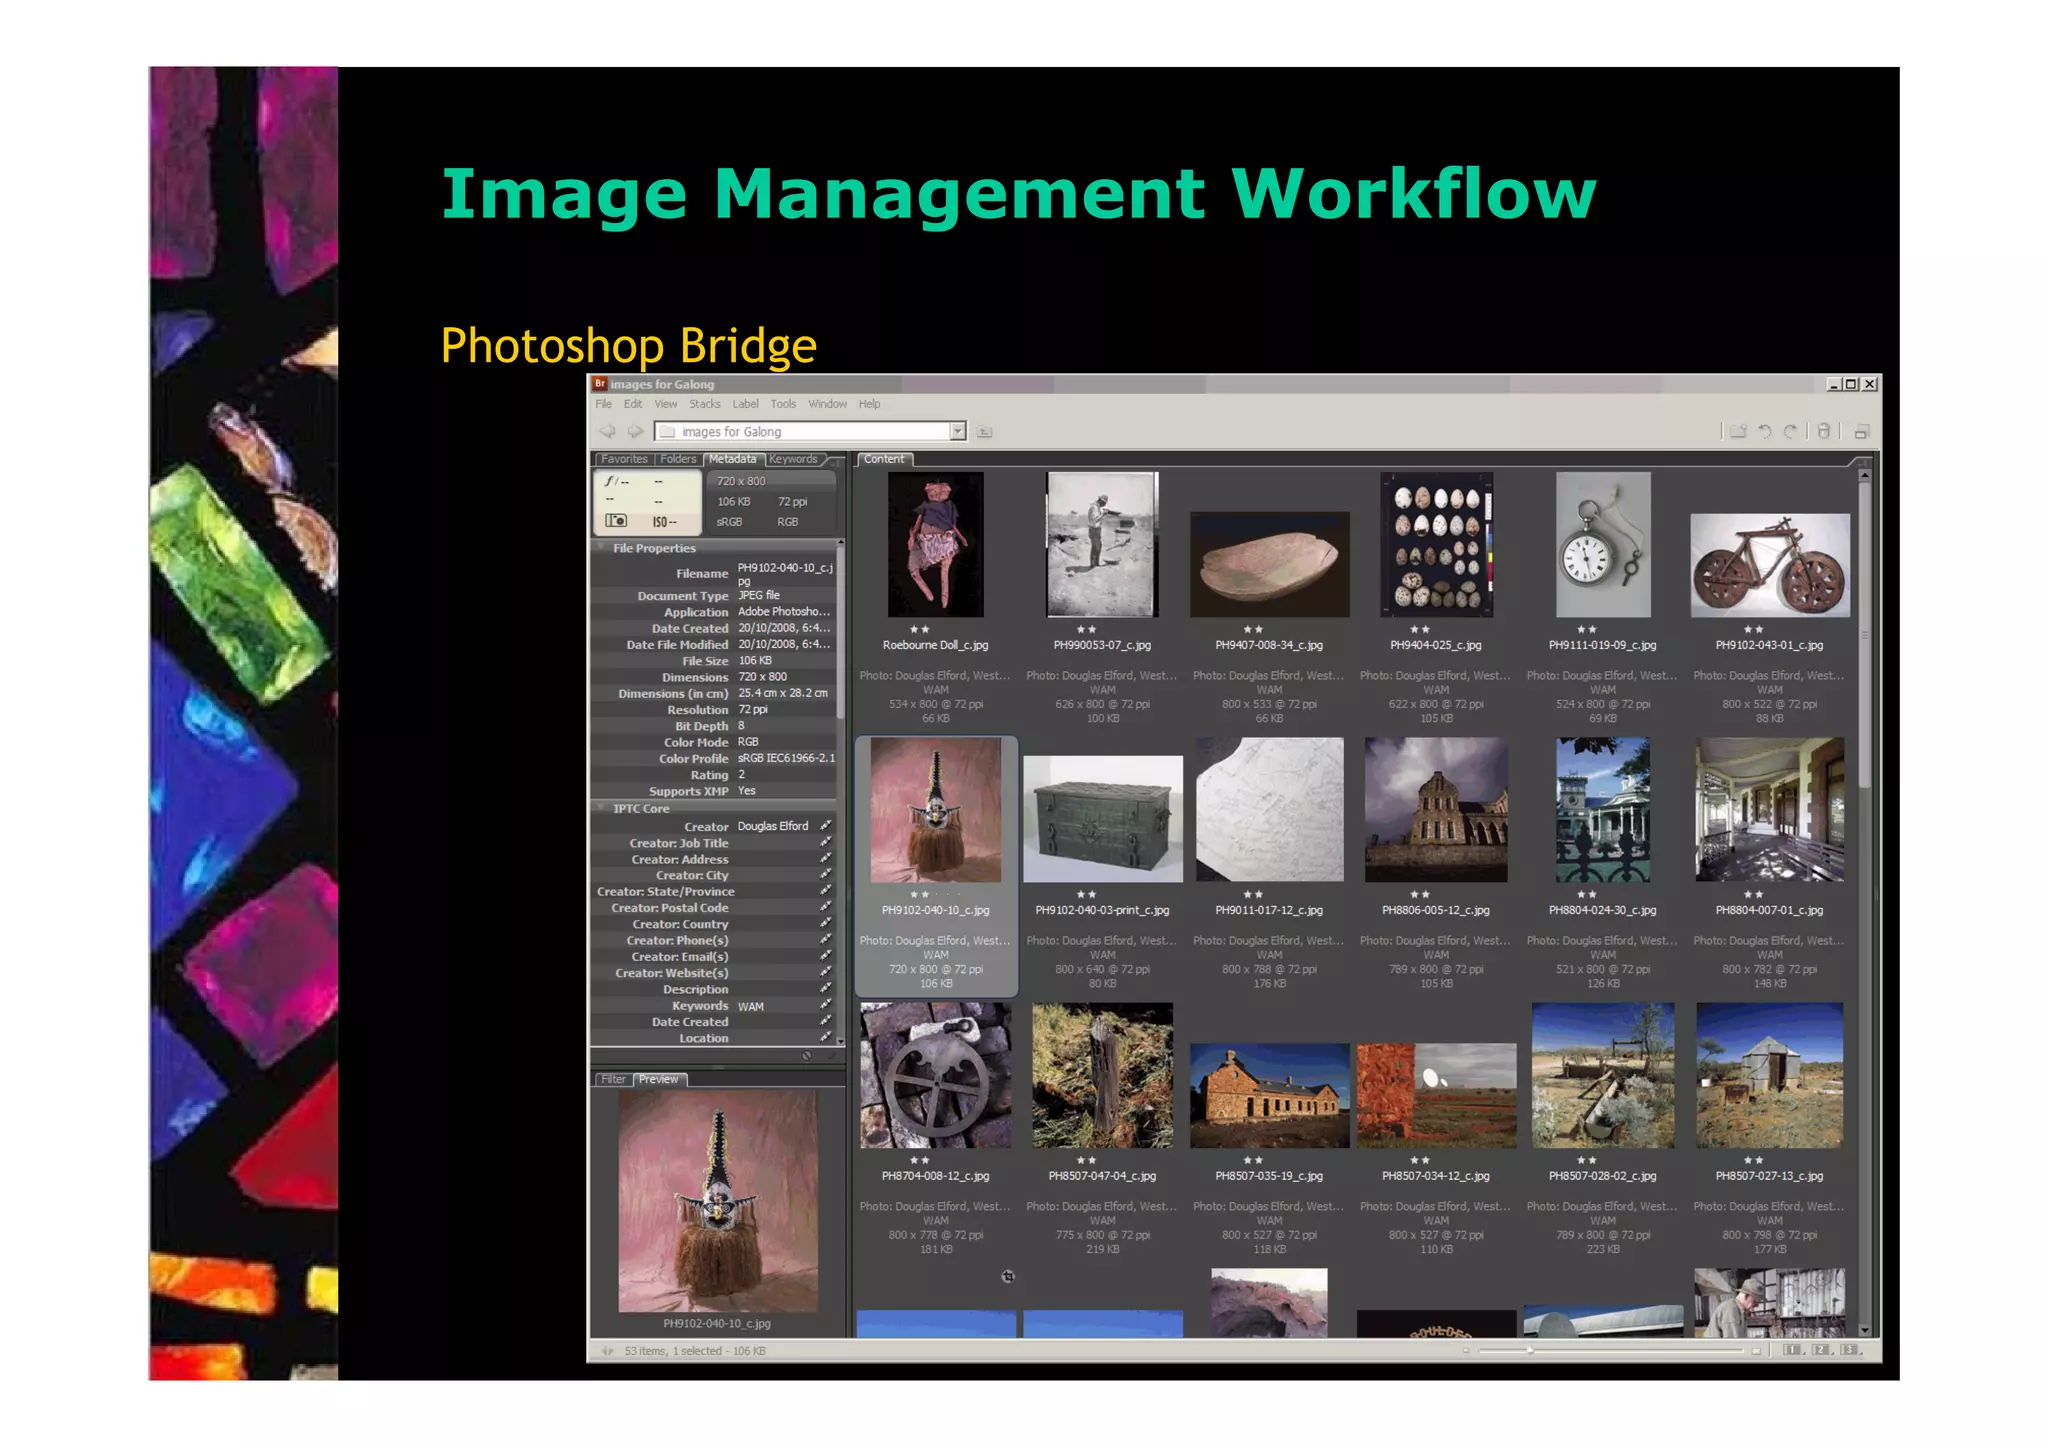Image resolution: width=2048 pixels, height=1448 pixels.
Task: Edit the Description field pencil icon
Action: pos(825,989)
